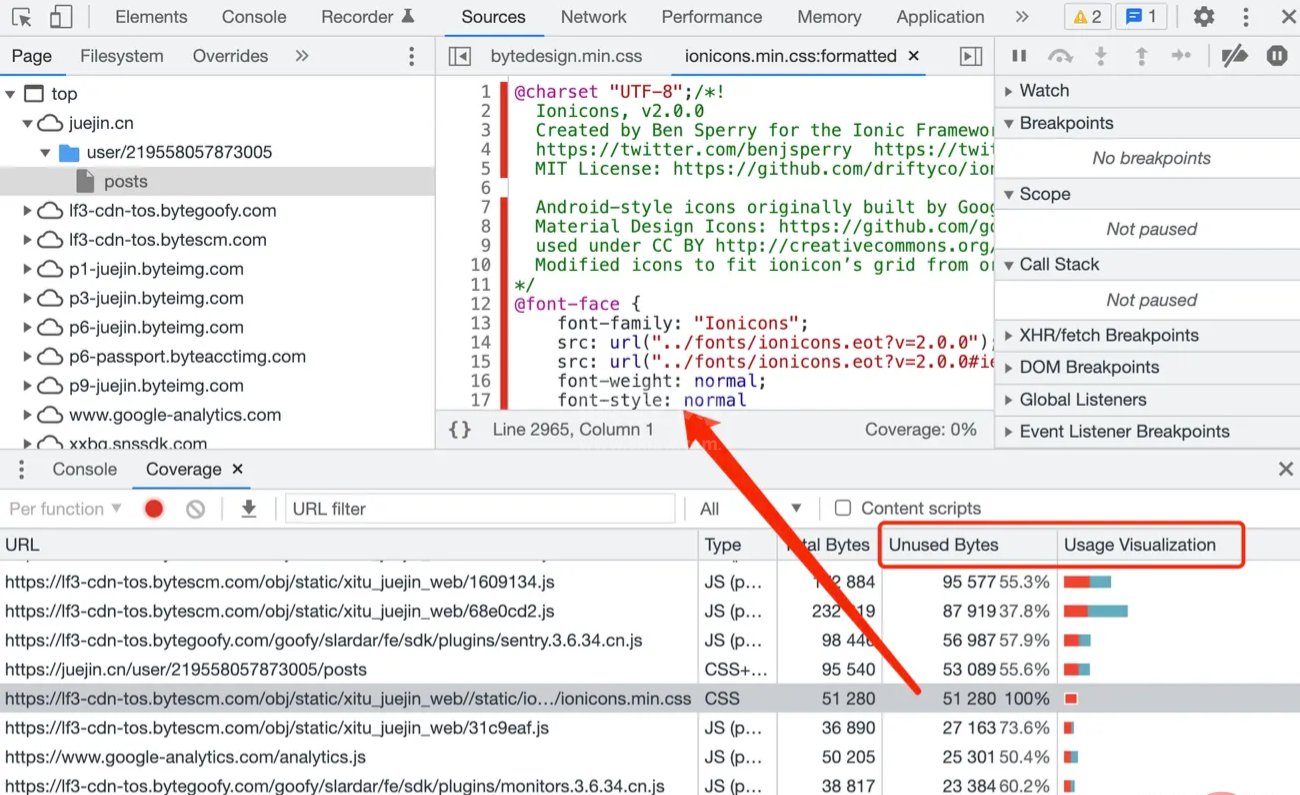Step over next function call
The height and width of the screenshot is (795, 1300).
(1060, 56)
